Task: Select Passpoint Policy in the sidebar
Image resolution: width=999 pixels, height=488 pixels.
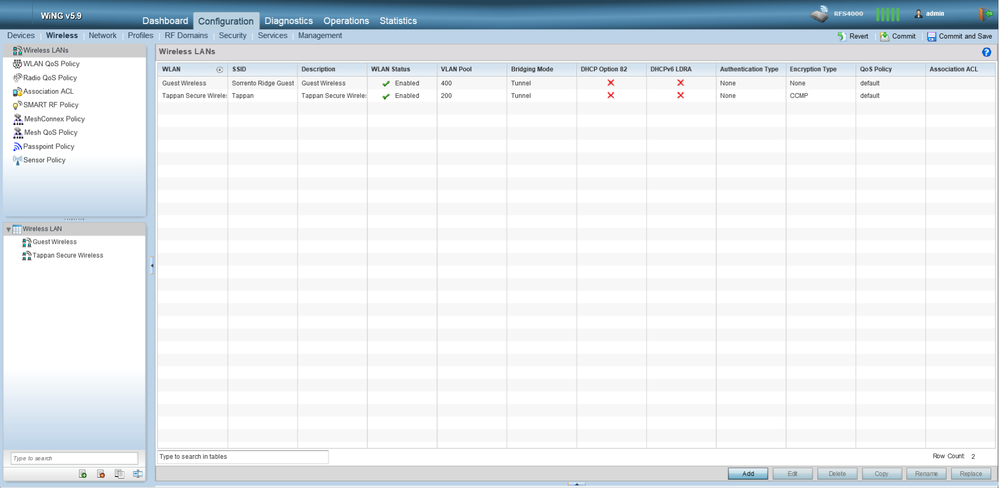Action: (48, 146)
